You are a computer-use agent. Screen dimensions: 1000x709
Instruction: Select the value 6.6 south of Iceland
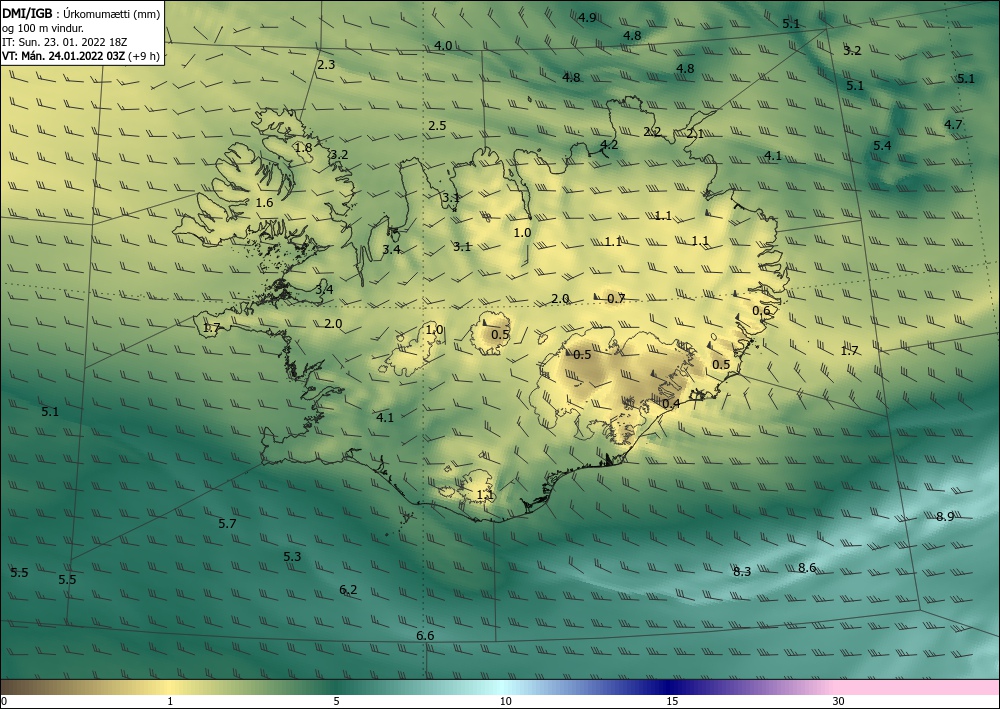[425, 636]
